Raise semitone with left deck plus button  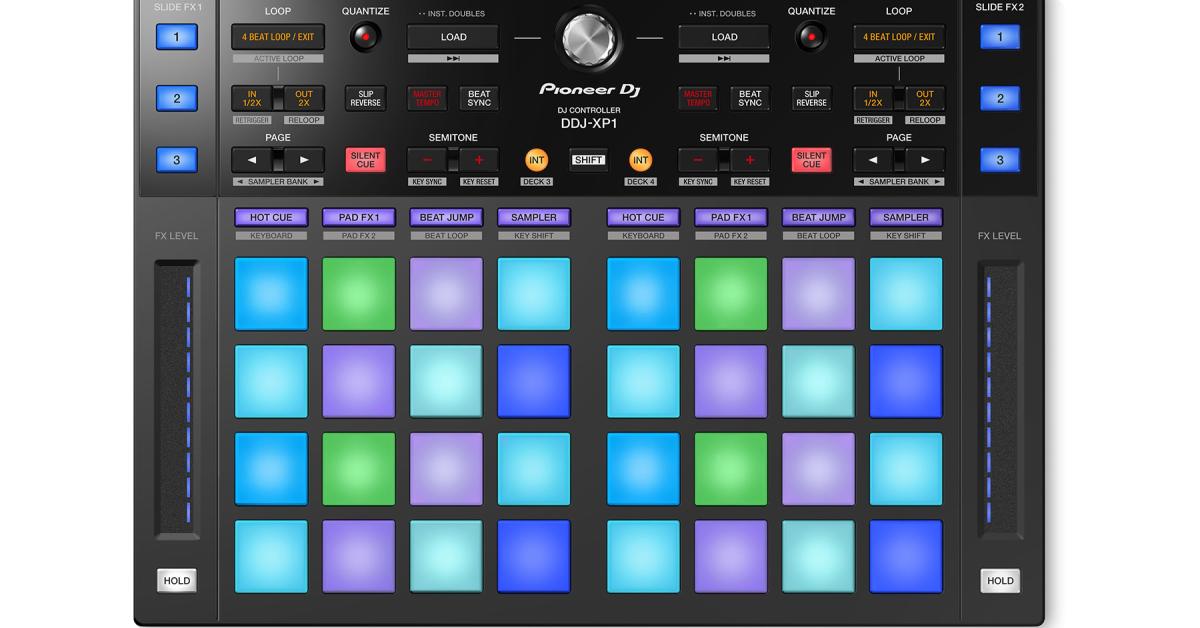point(479,160)
